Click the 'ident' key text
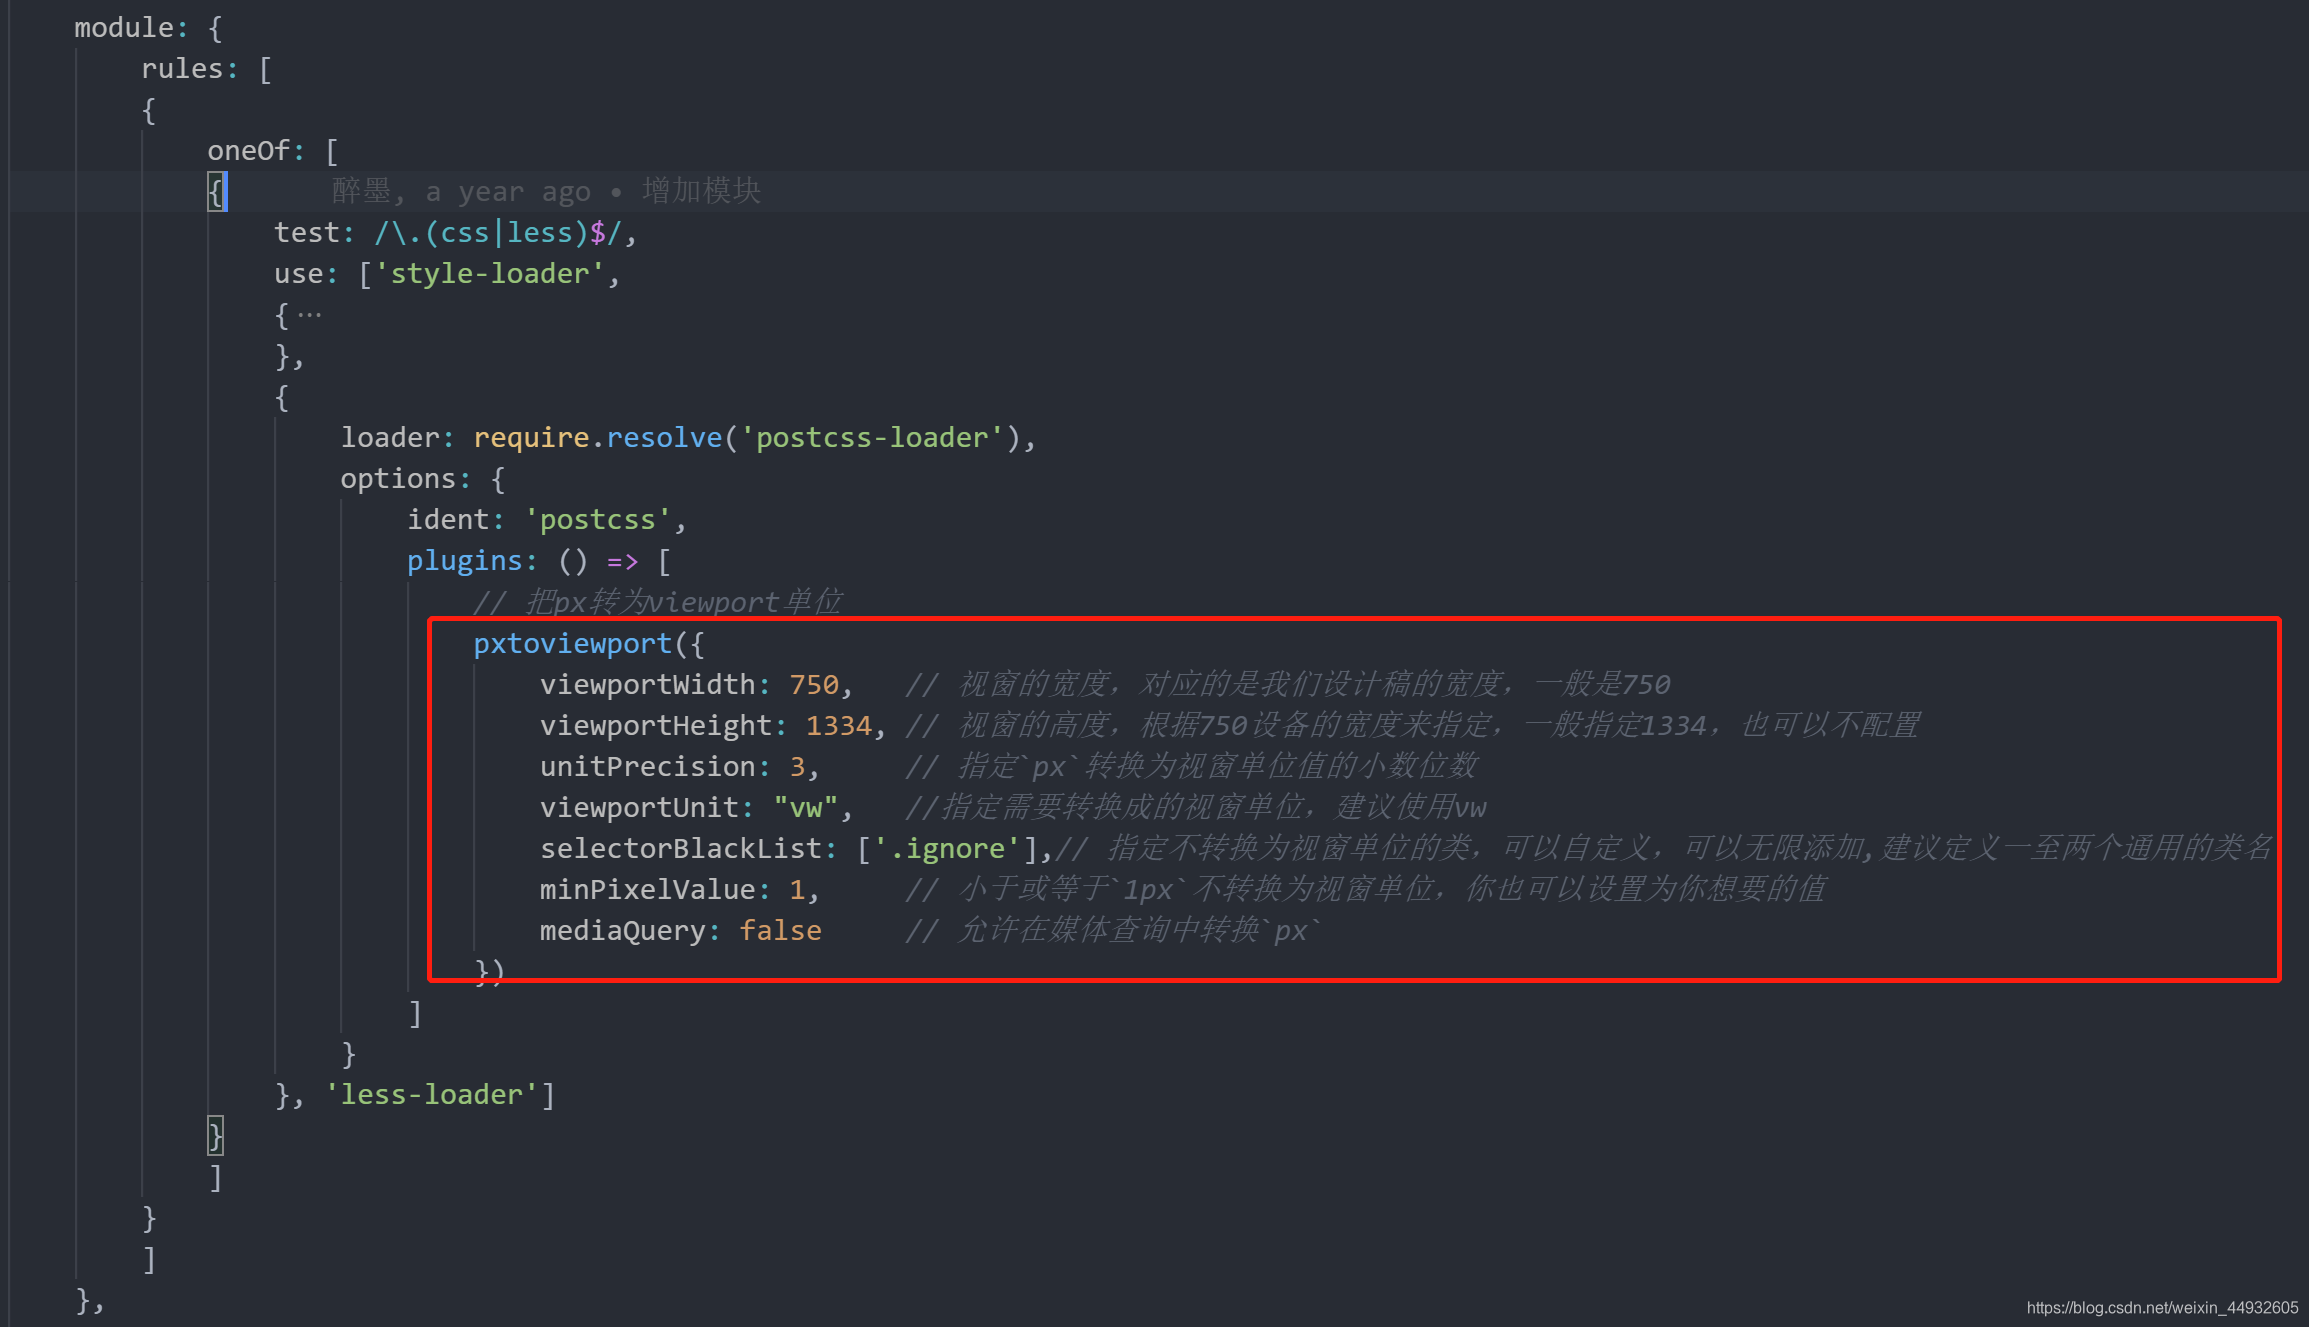This screenshot has width=2309, height=1327. point(448,520)
